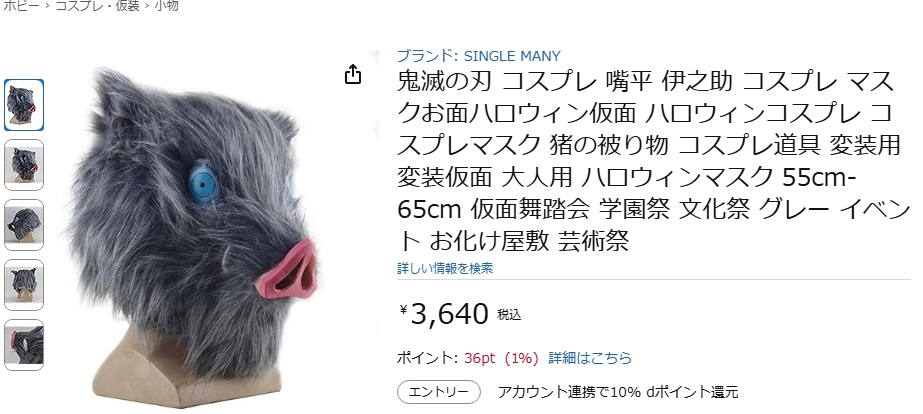Click the share icon above product image
This screenshot has height=414, width=923.
click(353, 74)
